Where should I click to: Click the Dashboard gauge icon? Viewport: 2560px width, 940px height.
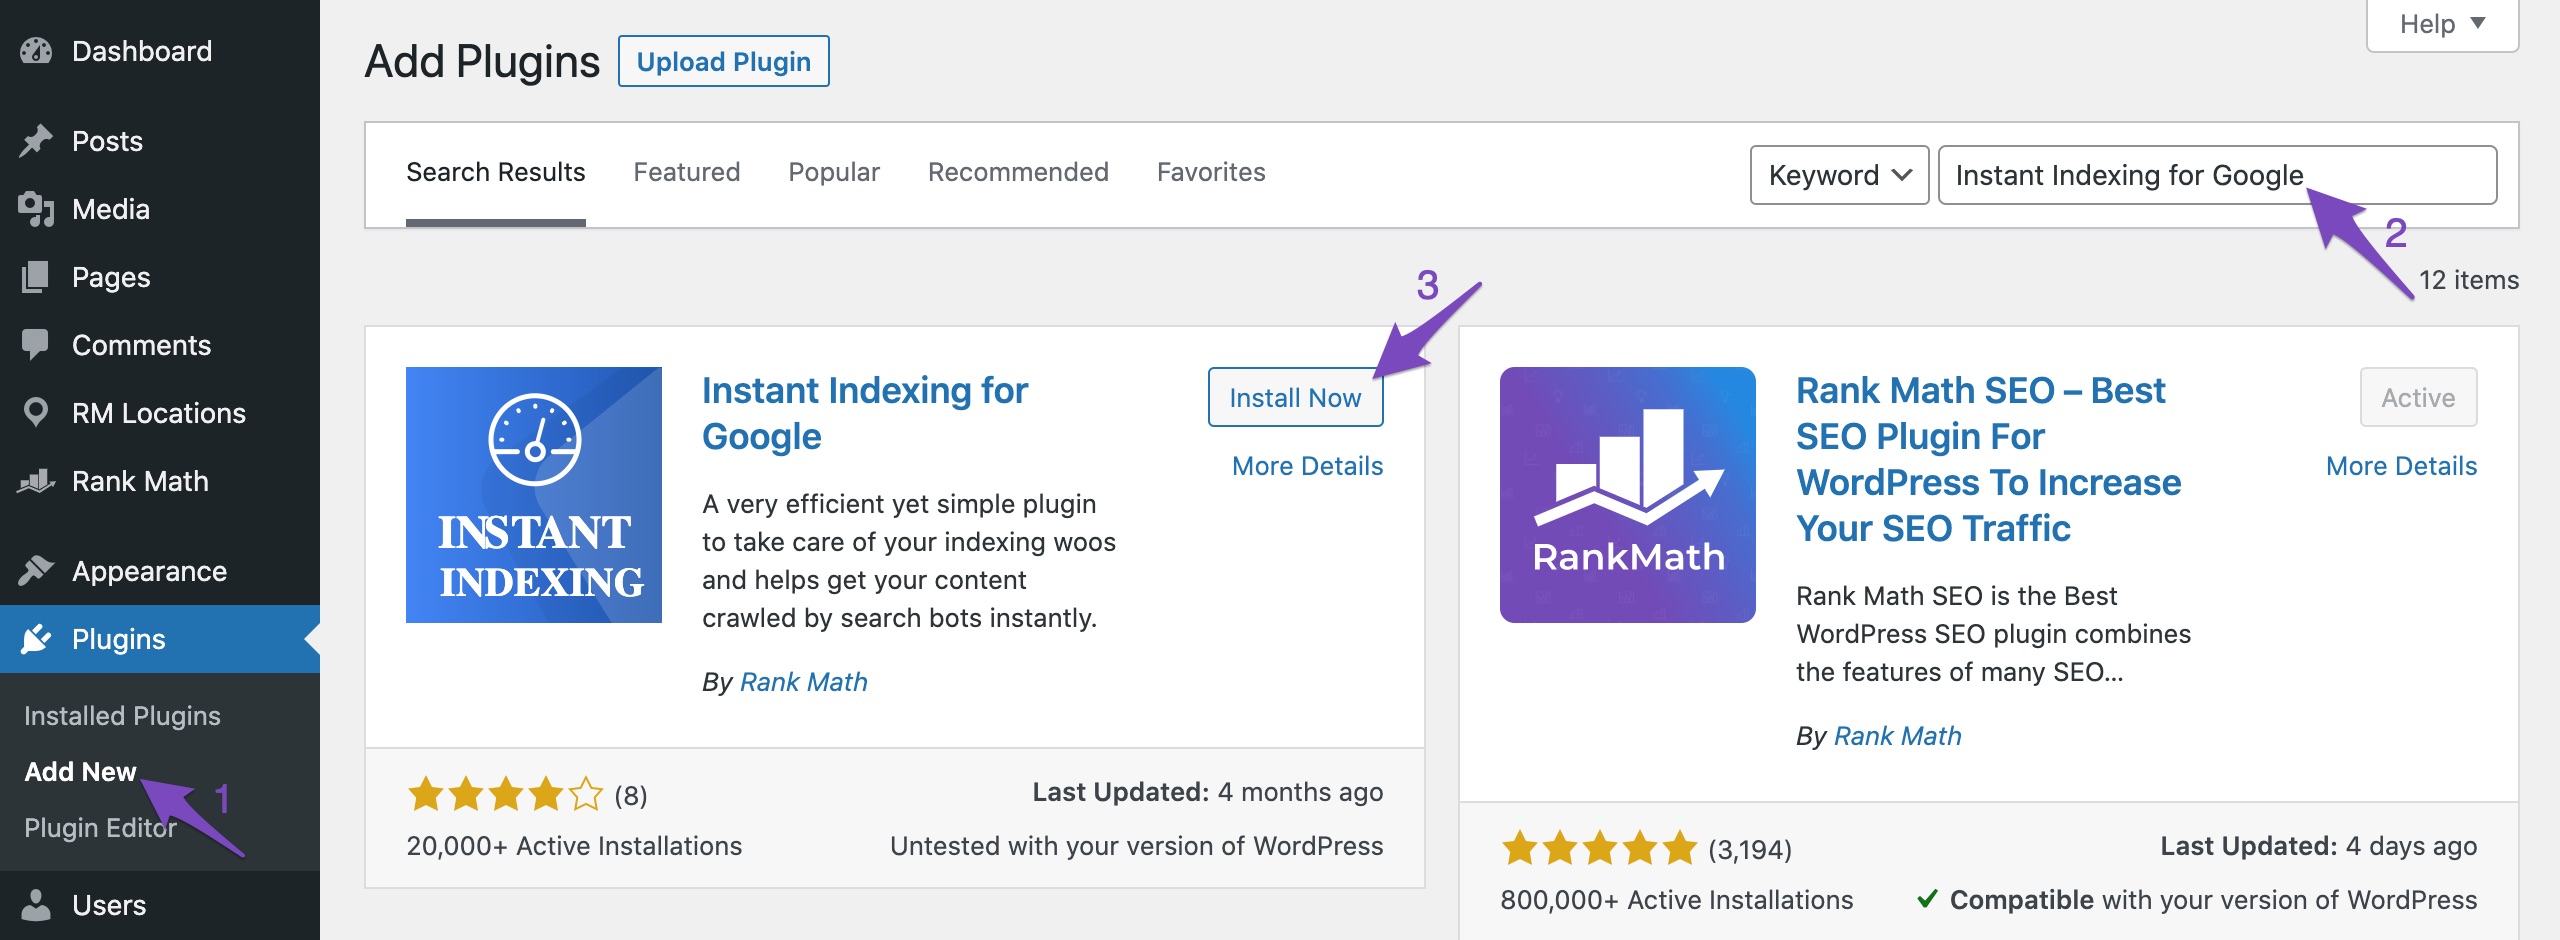coord(36,51)
